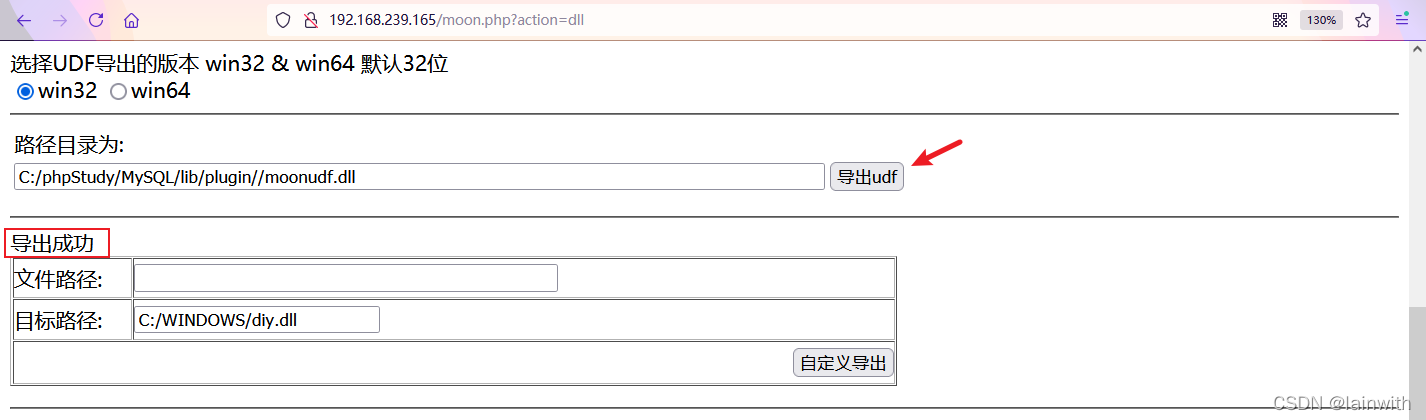Open the insecure connection lock icon
The image size is (1426, 420).
pyautogui.click(x=310, y=20)
